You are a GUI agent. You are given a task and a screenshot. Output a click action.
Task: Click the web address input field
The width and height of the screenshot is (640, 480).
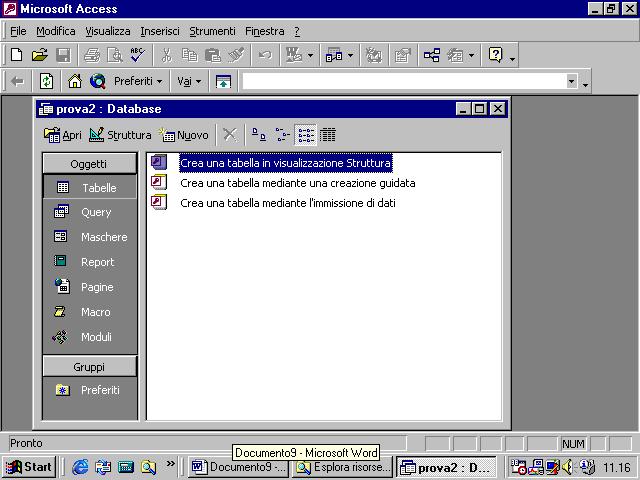(404, 81)
